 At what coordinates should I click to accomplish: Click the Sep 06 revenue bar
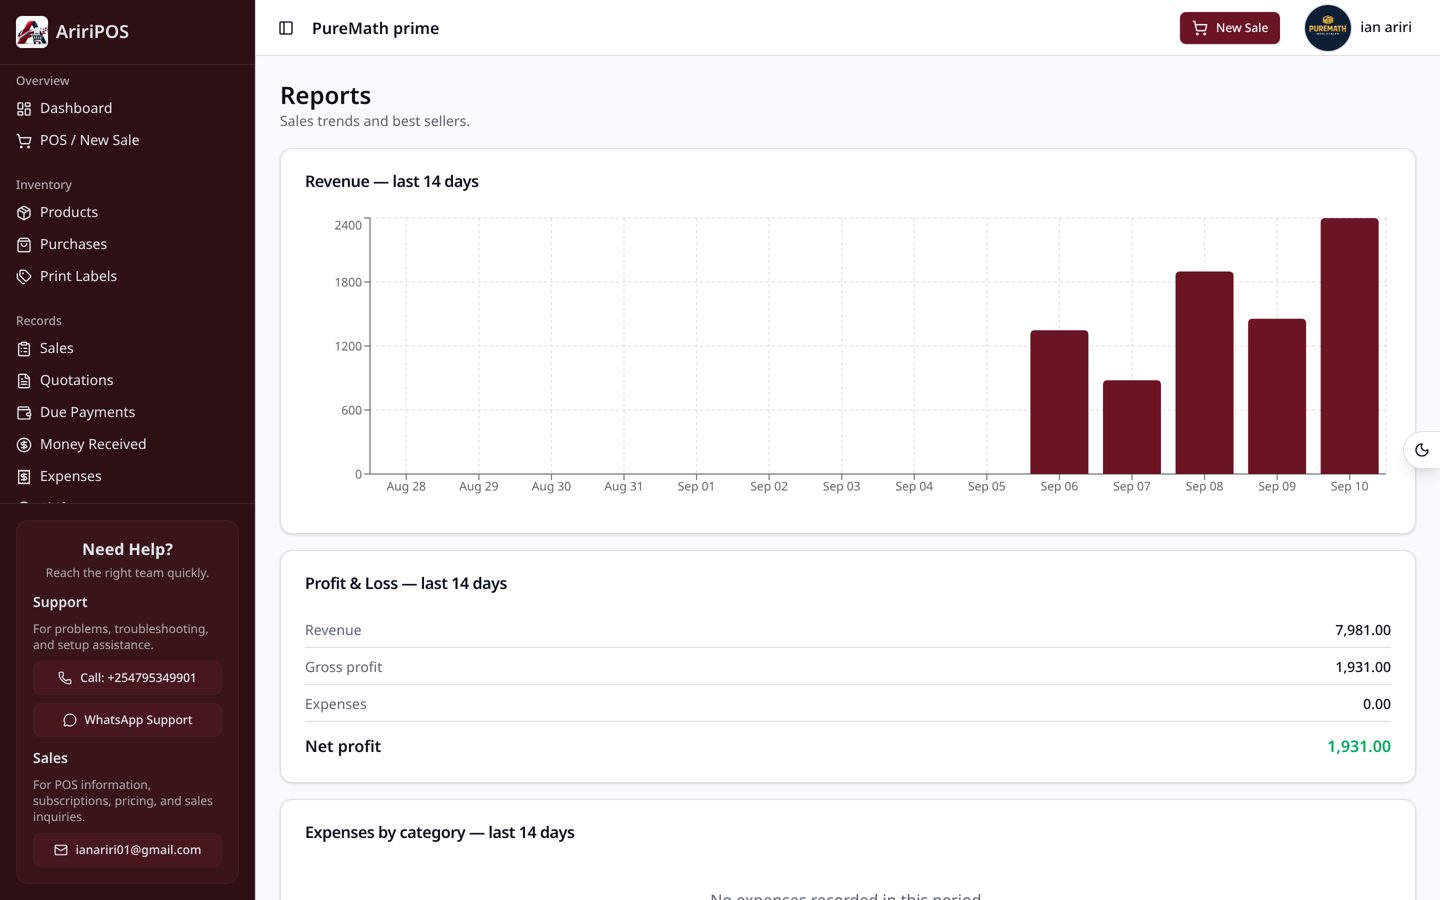click(1059, 402)
